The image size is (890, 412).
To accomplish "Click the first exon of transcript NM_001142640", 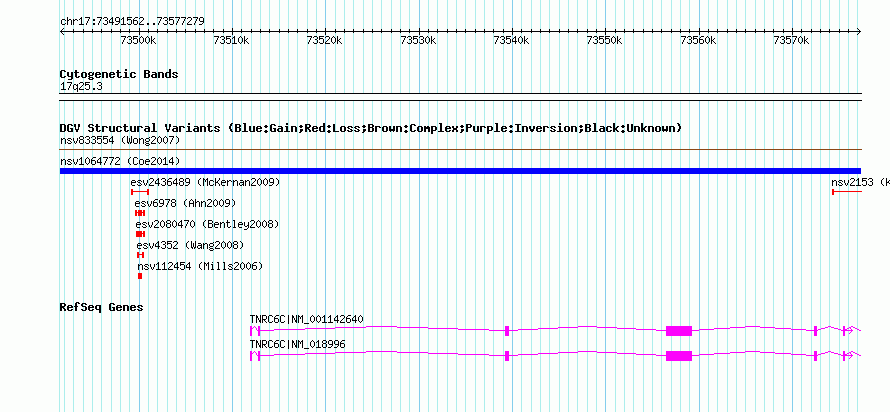I will (251, 331).
